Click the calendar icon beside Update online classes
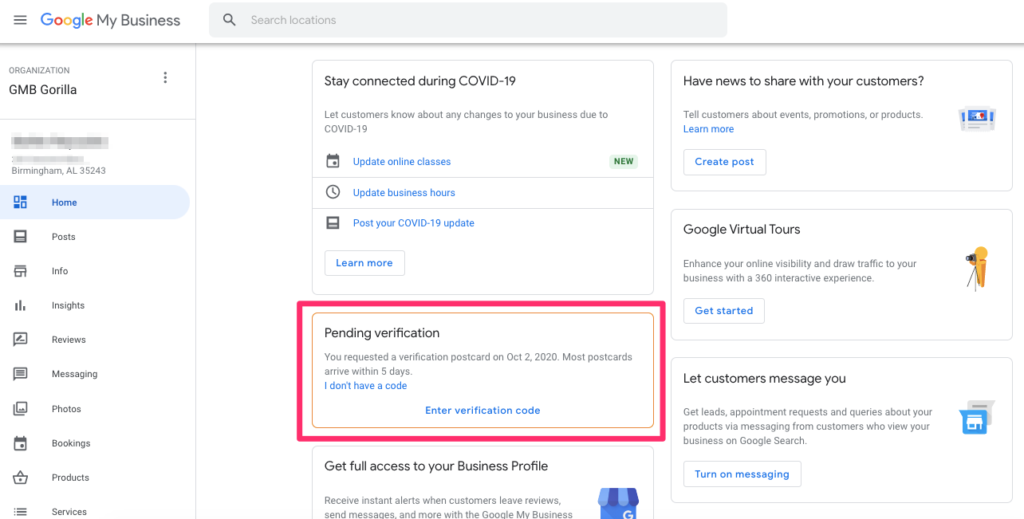Viewport: 1024px width, 519px height. [333, 161]
